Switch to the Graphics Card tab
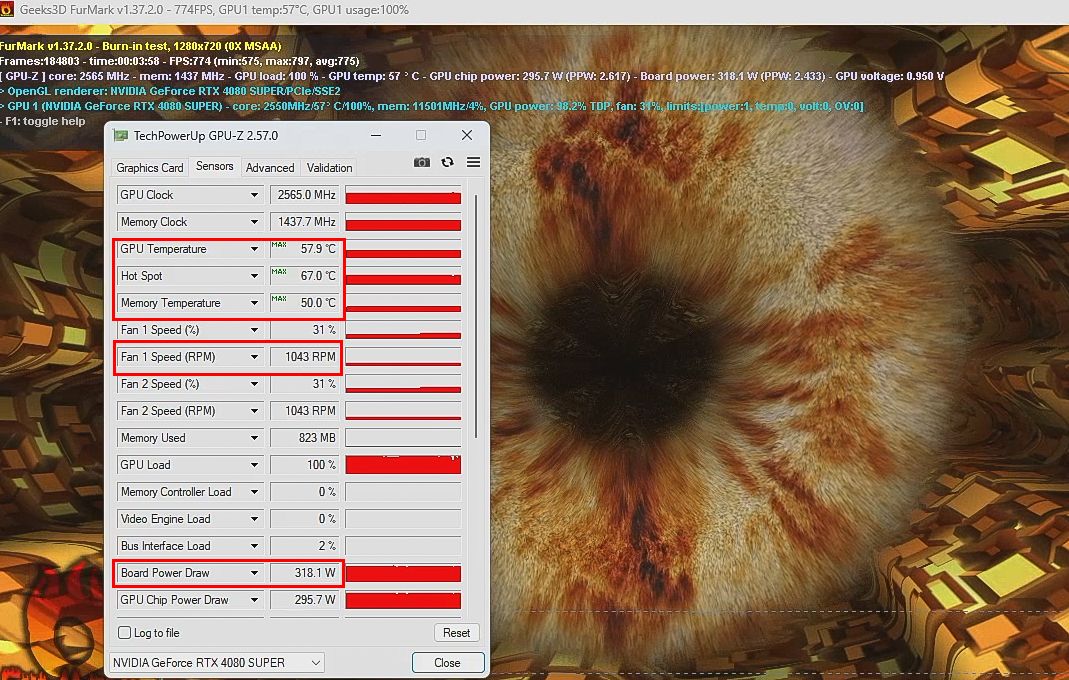1069x680 pixels. [x=149, y=168]
